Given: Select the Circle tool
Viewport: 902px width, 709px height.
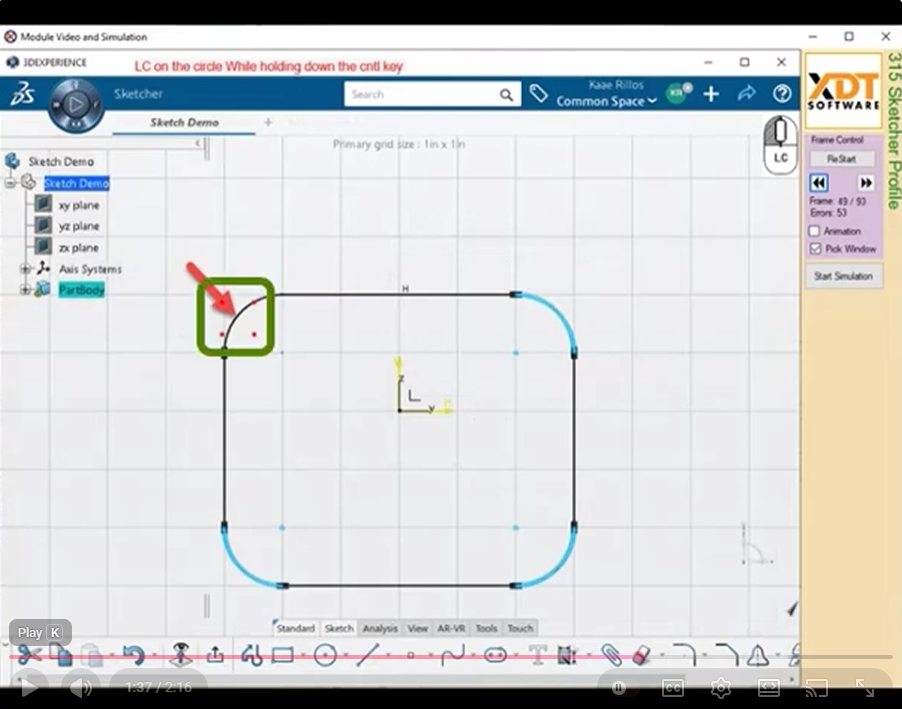Looking at the screenshot, I should [325, 655].
